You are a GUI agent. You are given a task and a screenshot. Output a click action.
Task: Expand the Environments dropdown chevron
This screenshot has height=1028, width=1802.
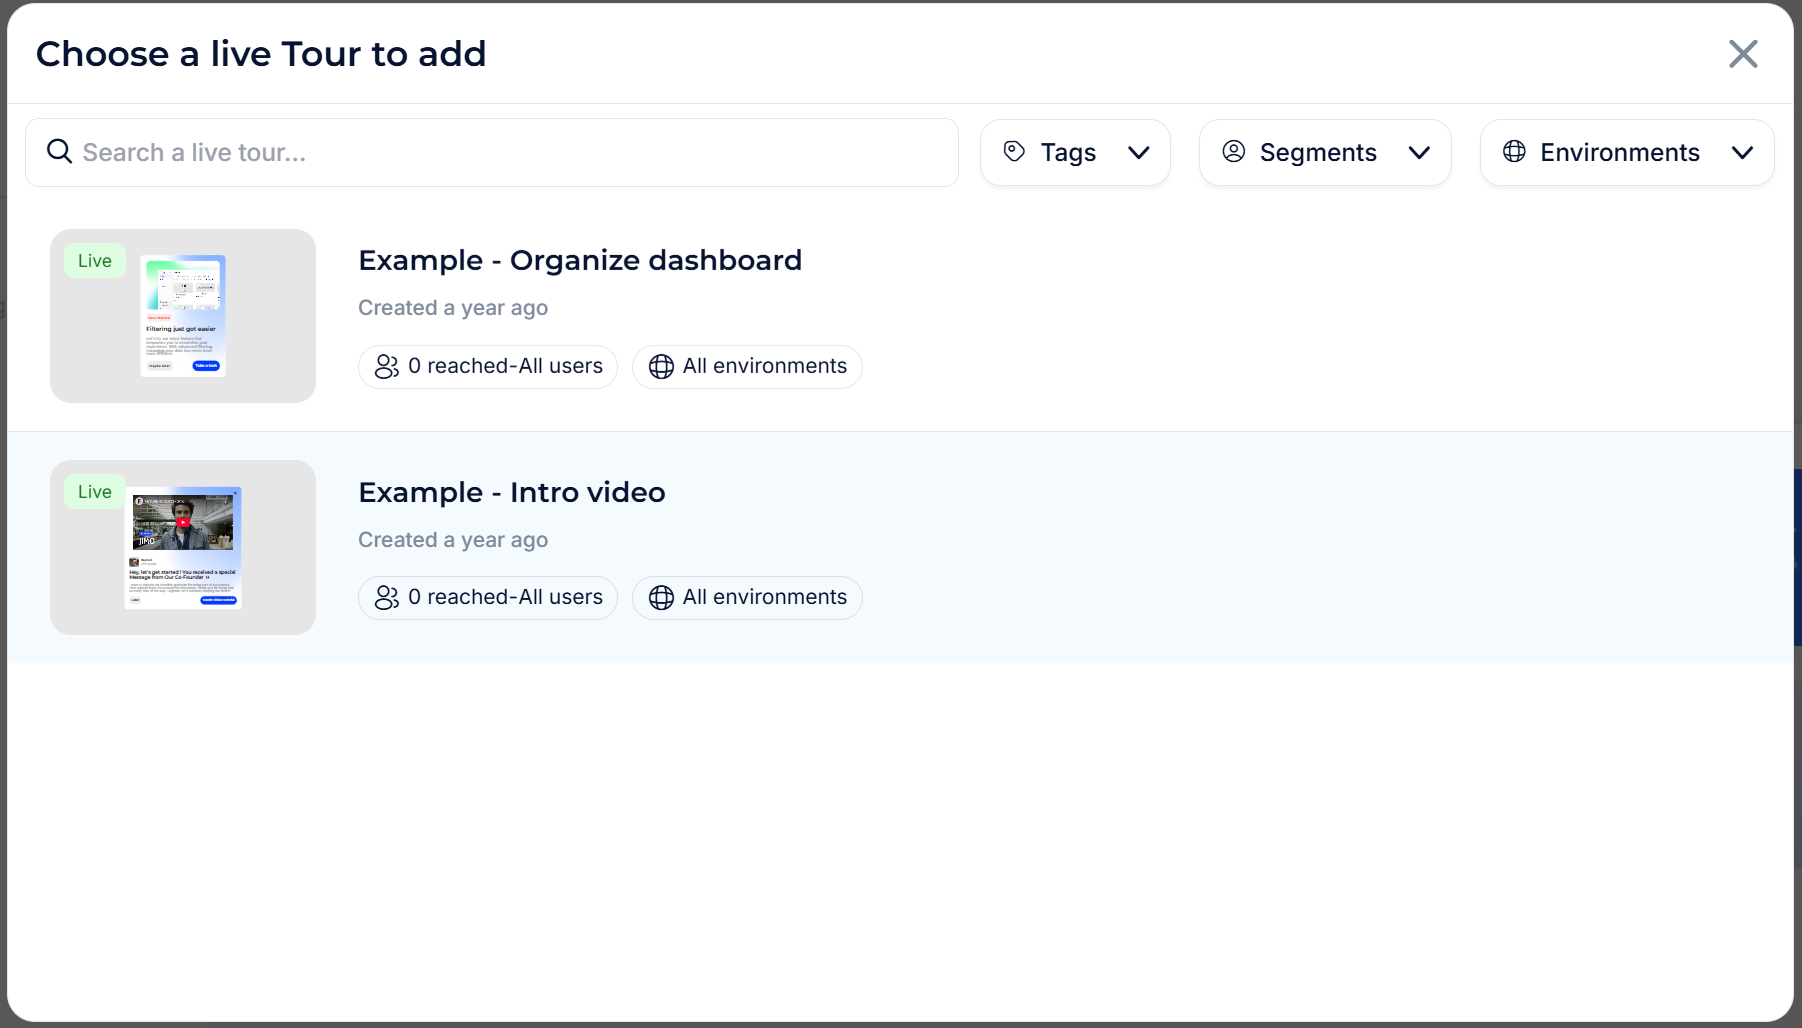pos(1742,153)
